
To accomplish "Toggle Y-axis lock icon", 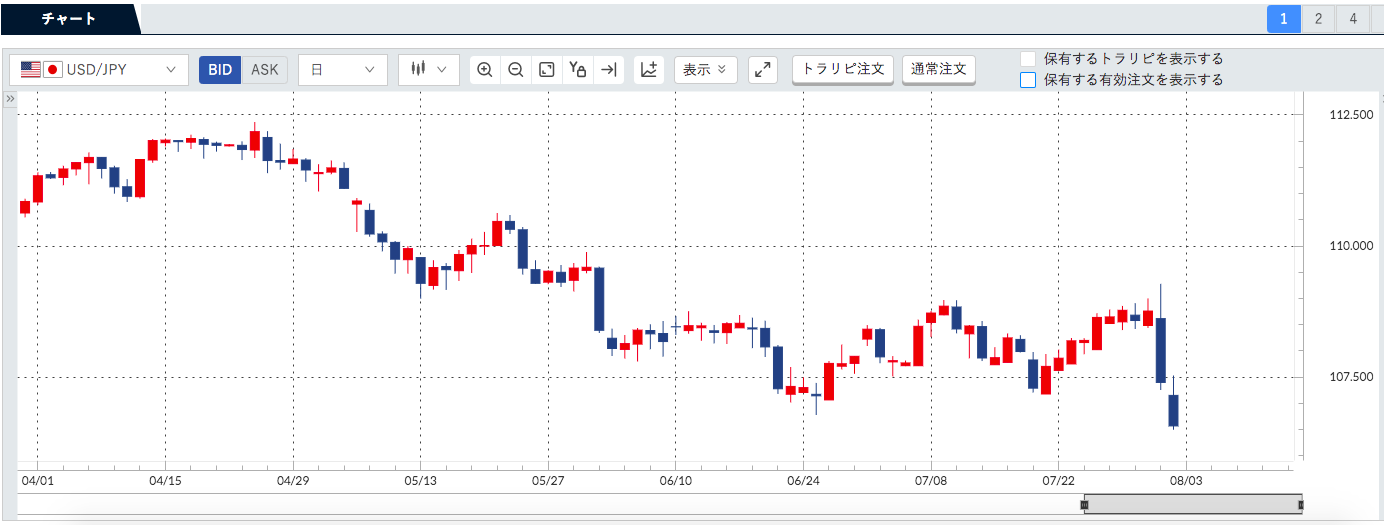I will point(577,70).
